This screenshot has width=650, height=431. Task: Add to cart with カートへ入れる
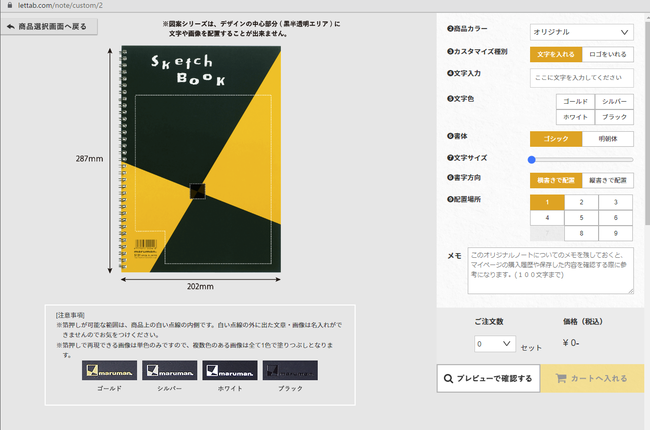[592, 379]
